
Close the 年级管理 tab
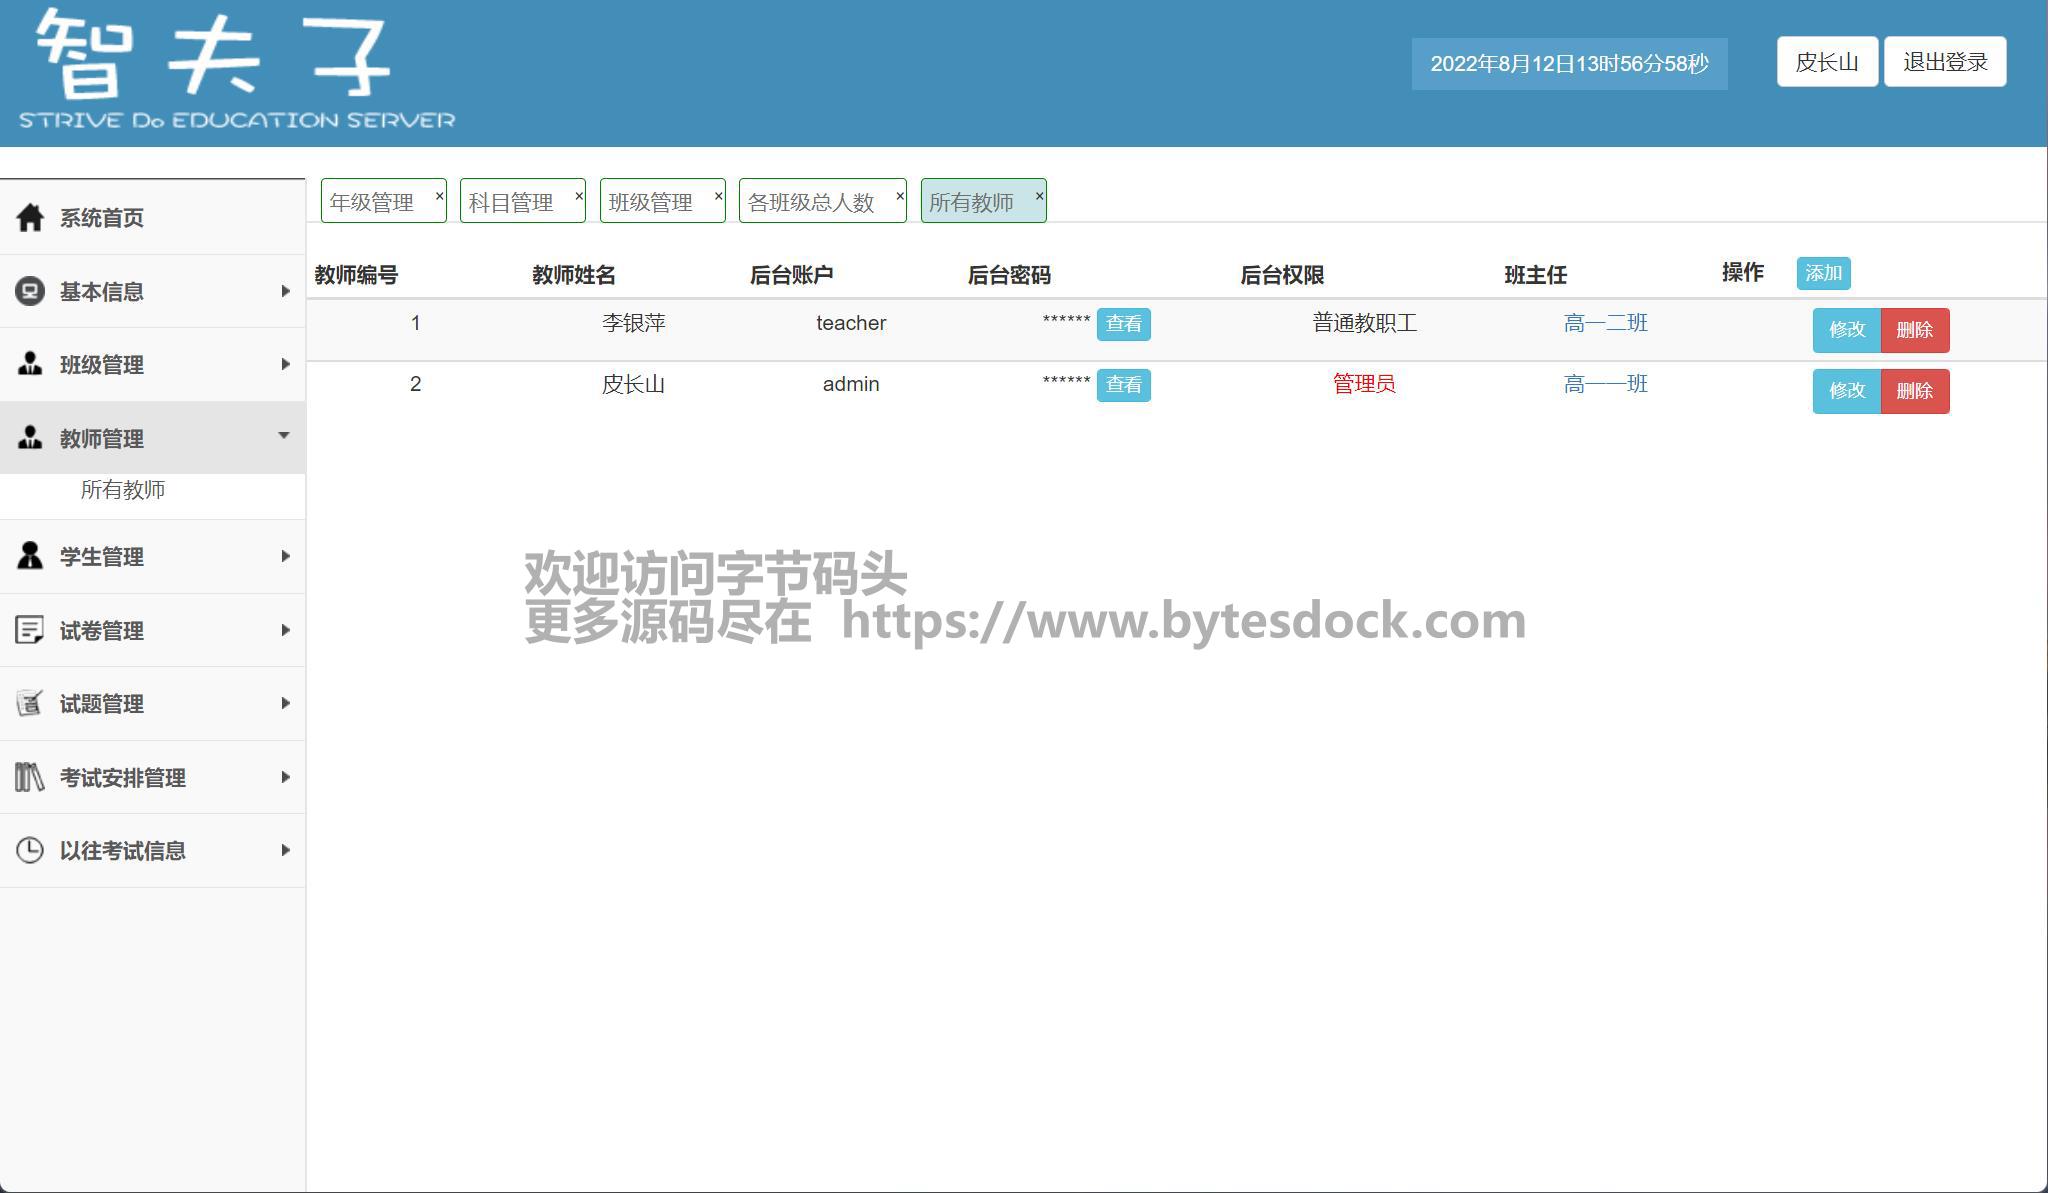439,196
